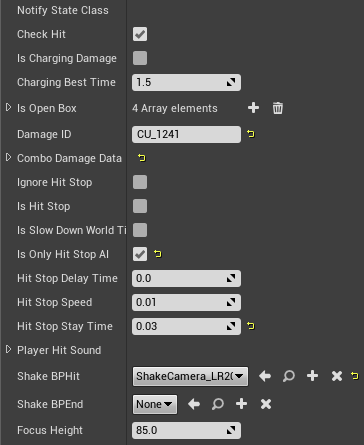This screenshot has height=445, width=364.
Task: Expand the Is Open Box array
Action: point(9,107)
